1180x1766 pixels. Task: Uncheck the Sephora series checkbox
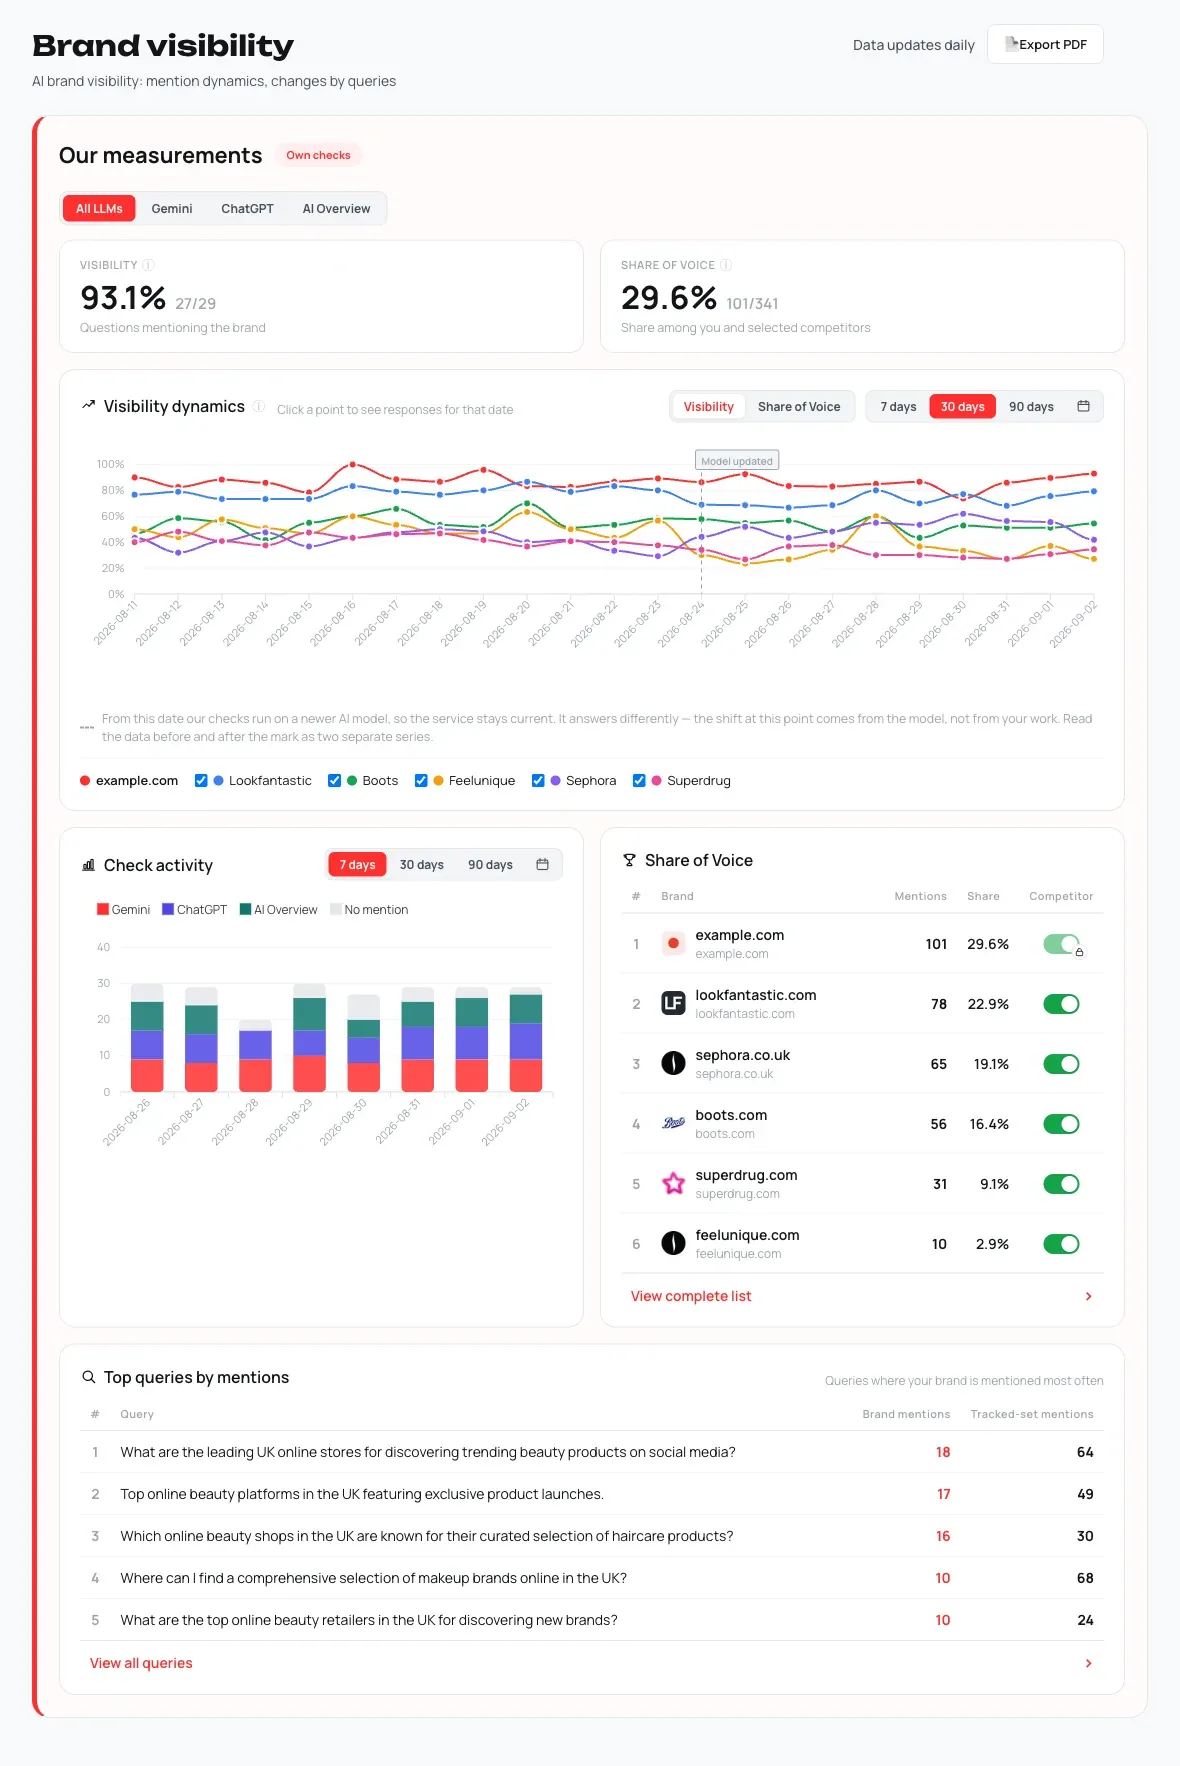point(538,781)
